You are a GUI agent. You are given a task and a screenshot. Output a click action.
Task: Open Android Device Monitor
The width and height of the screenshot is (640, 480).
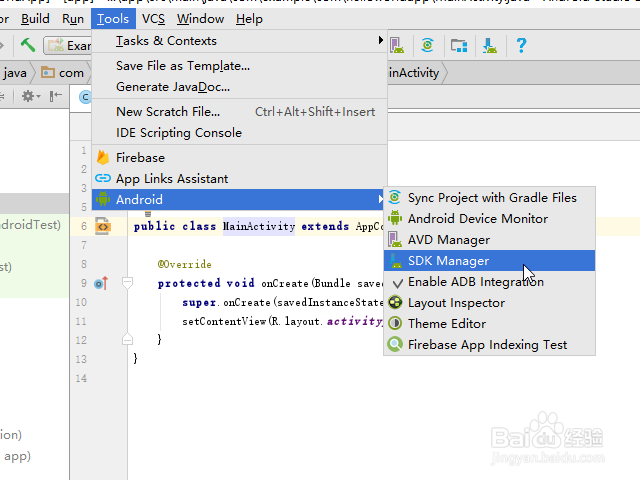click(x=489, y=219)
